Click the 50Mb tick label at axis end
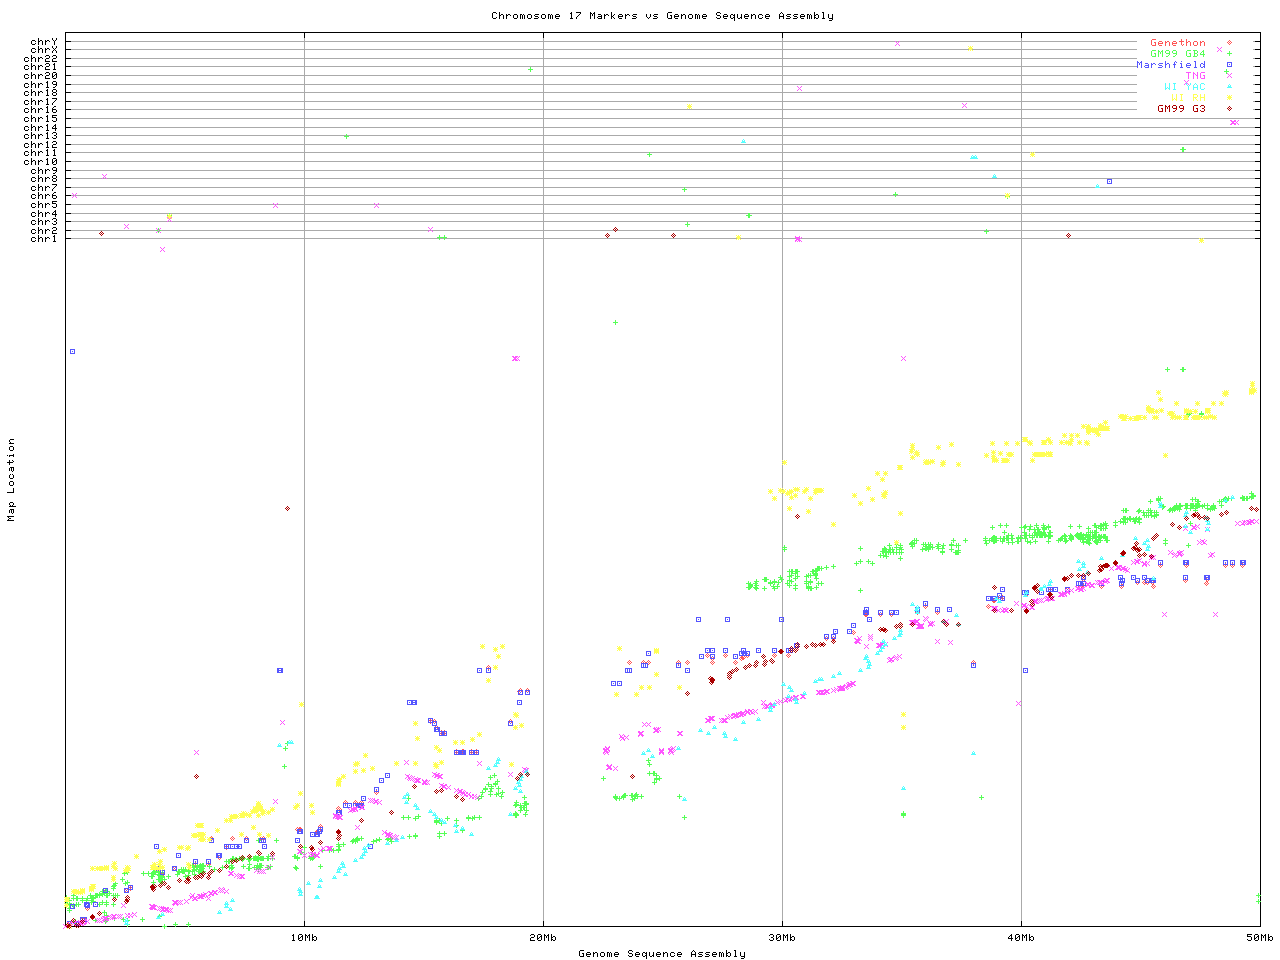The width and height of the screenshot is (1280, 960). [x=1259, y=938]
